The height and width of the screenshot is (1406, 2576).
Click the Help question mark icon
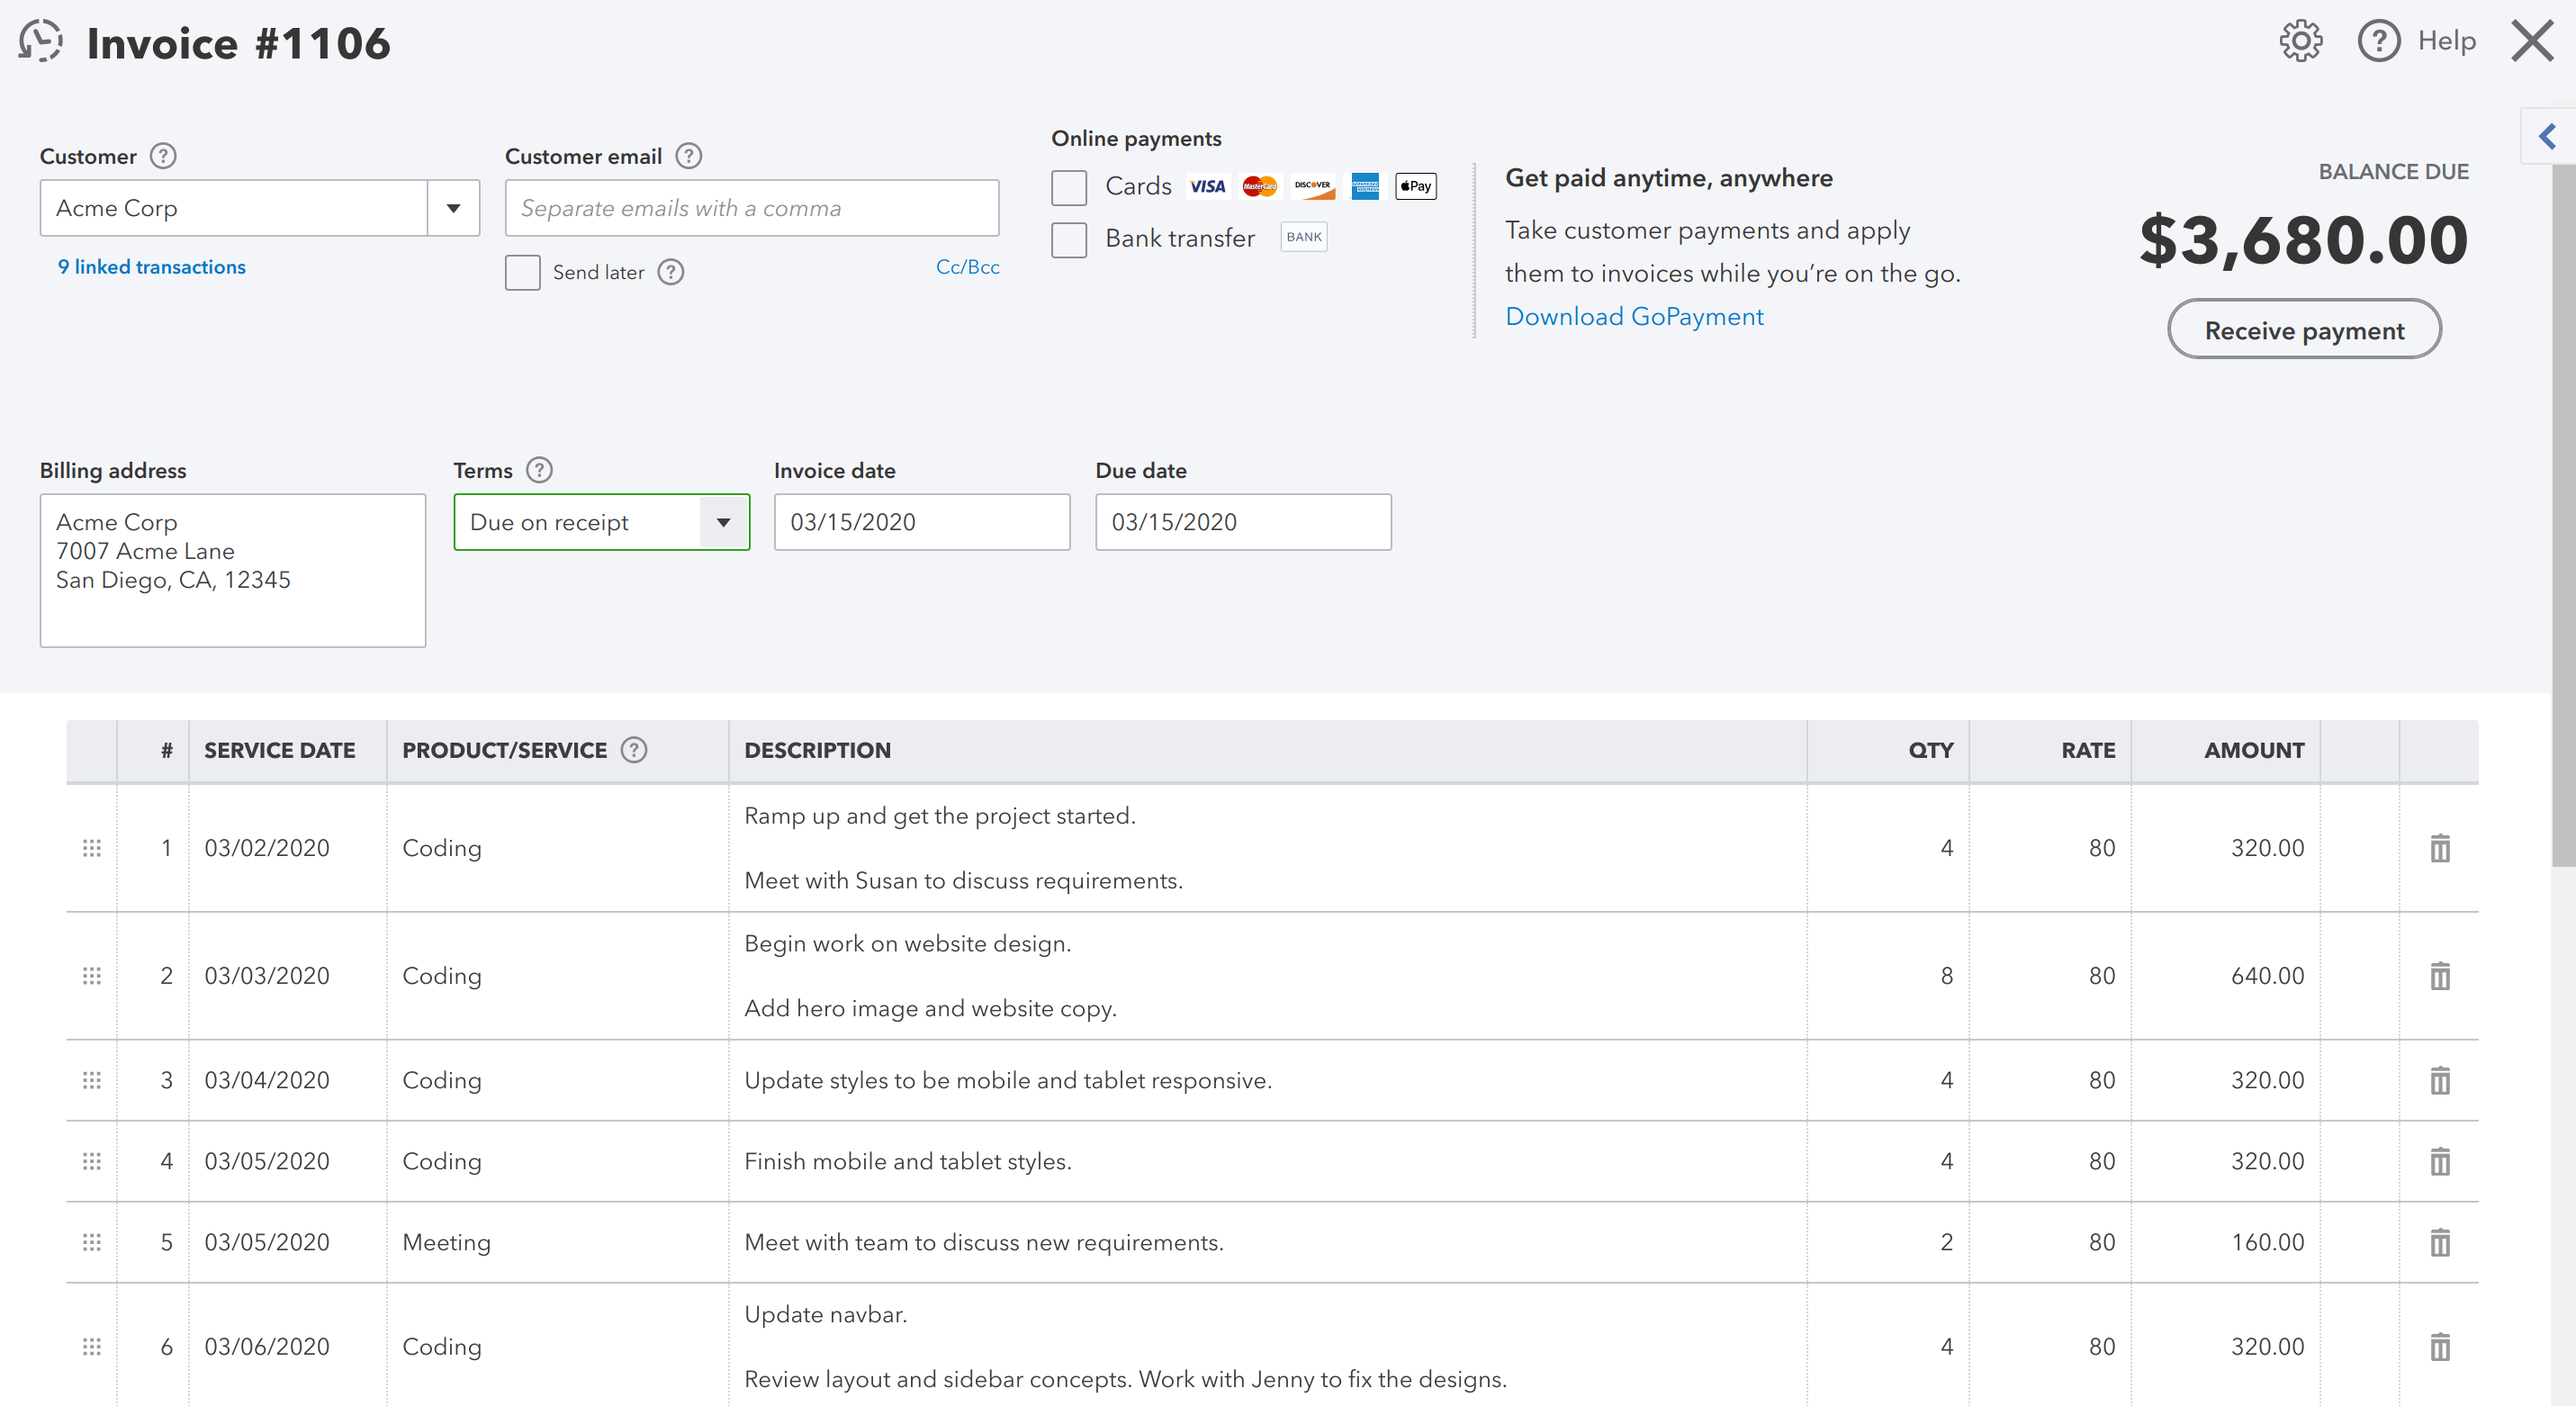tap(2379, 40)
